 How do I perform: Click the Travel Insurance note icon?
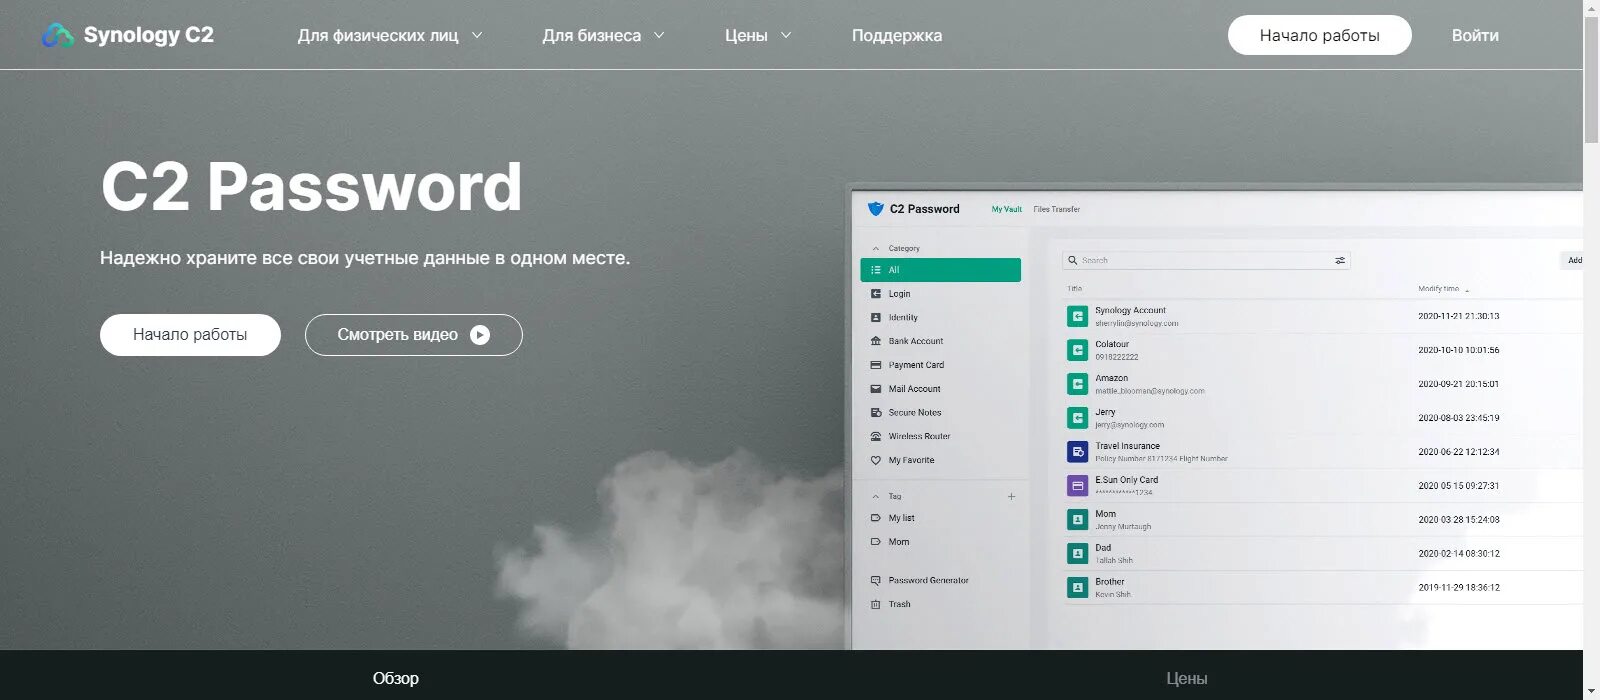(1077, 452)
